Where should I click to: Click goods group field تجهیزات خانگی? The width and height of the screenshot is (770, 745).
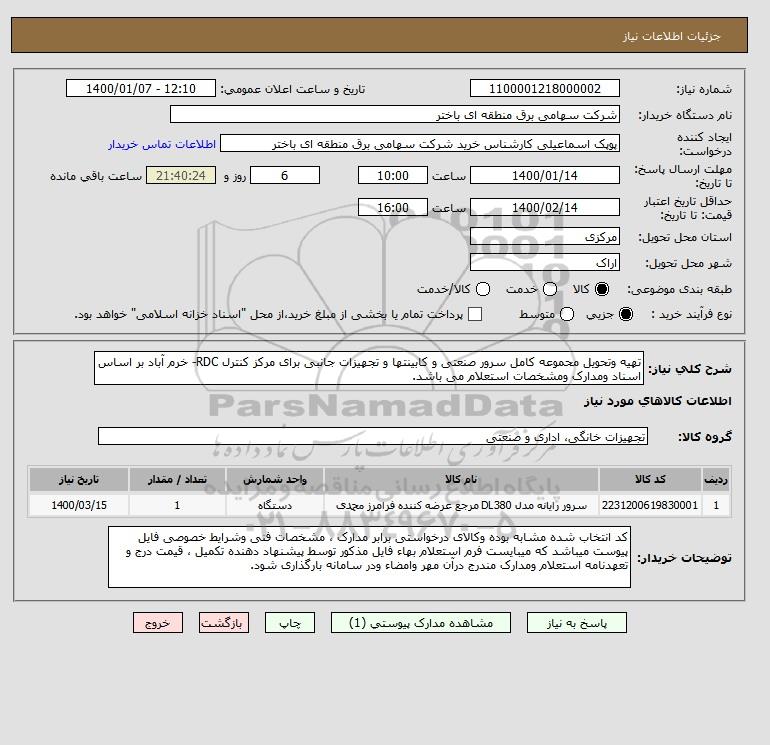click(x=373, y=436)
